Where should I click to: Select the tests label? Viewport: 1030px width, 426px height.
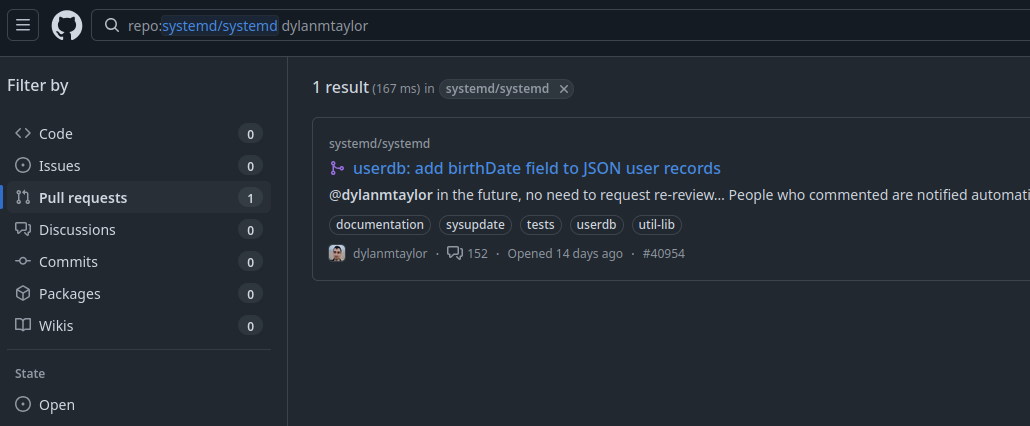pos(541,225)
